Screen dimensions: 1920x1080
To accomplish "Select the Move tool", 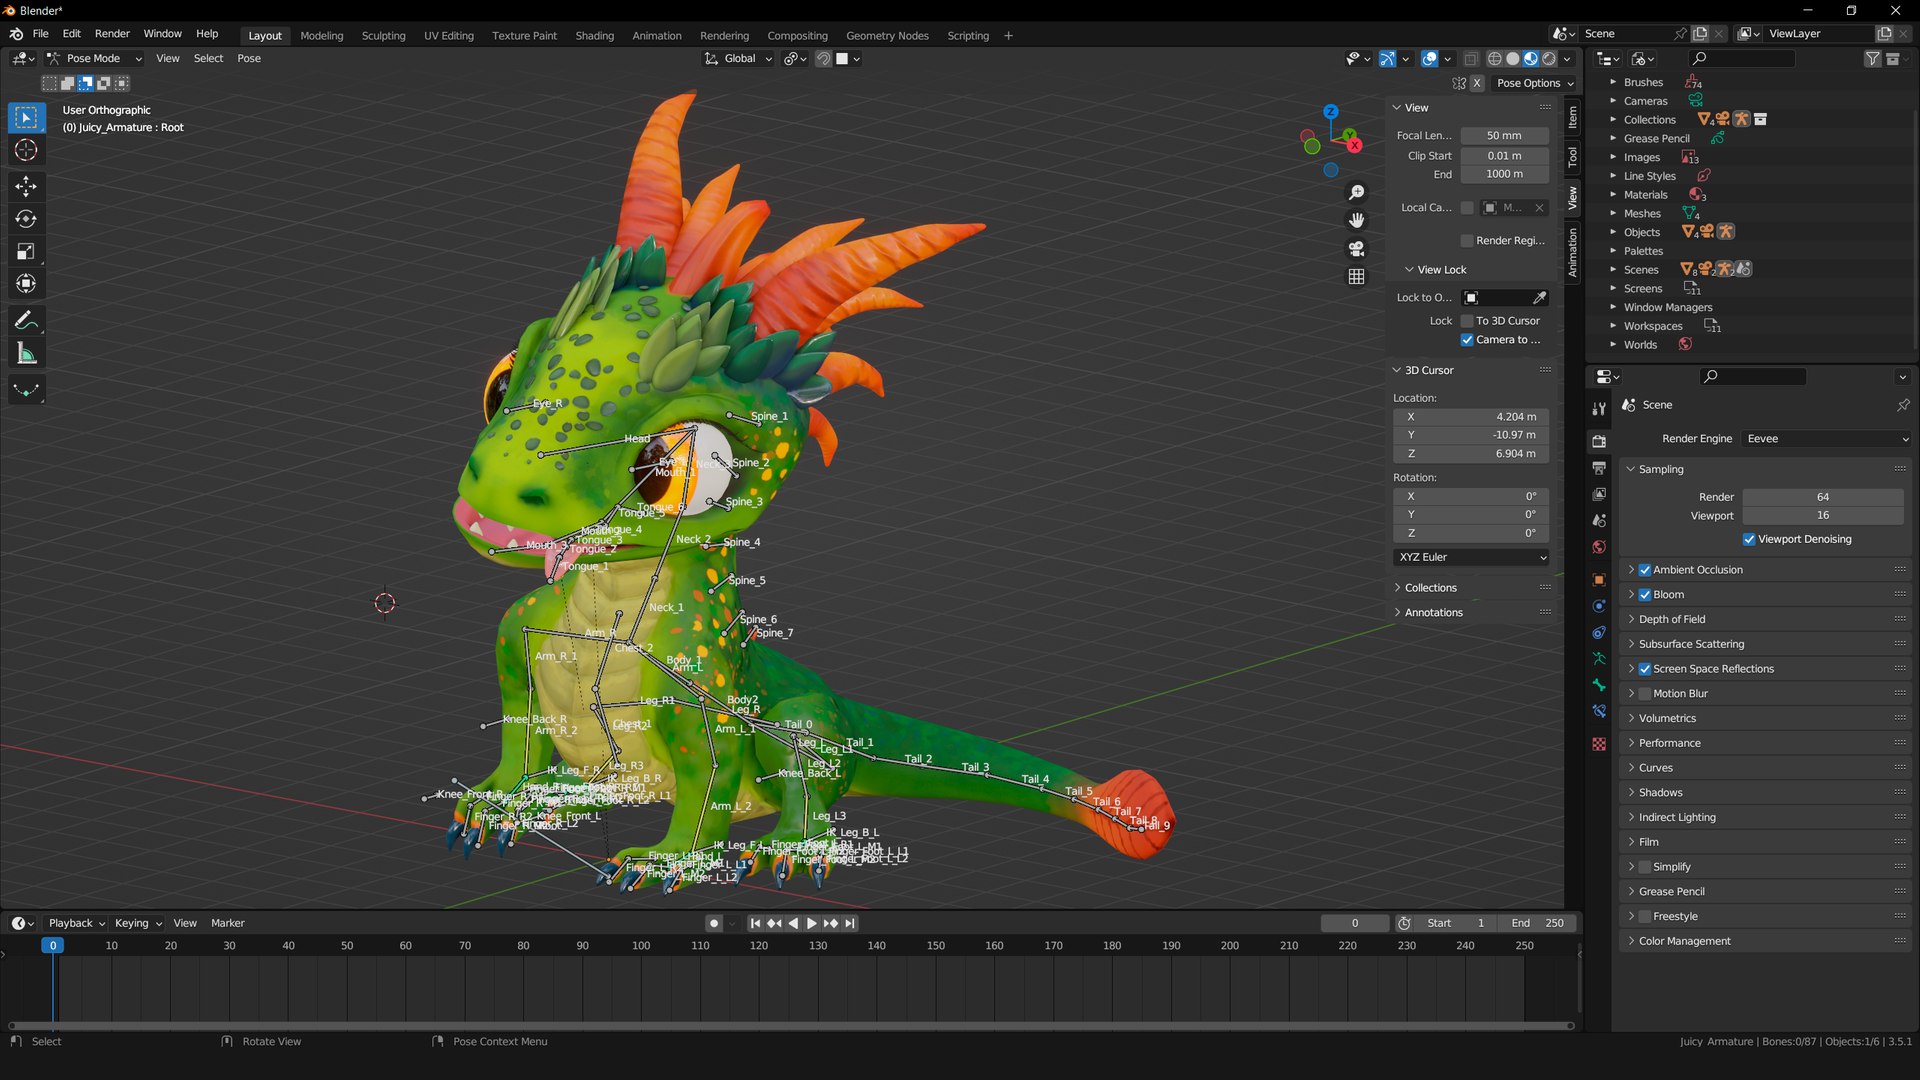I will coord(26,186).
